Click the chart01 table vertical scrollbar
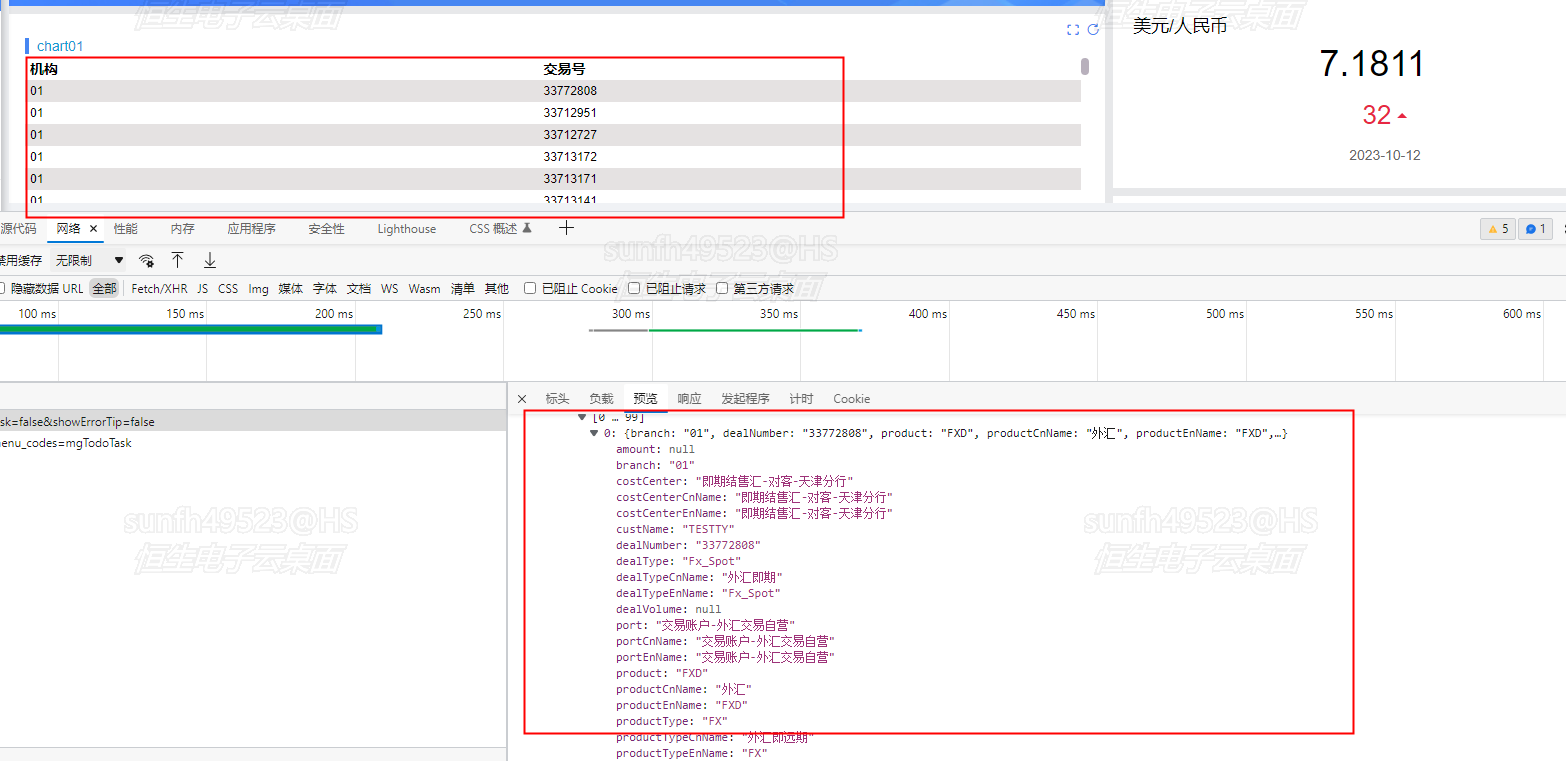Image resolution: width=1566 pixels, height=761 pixels. (1085, 67)
